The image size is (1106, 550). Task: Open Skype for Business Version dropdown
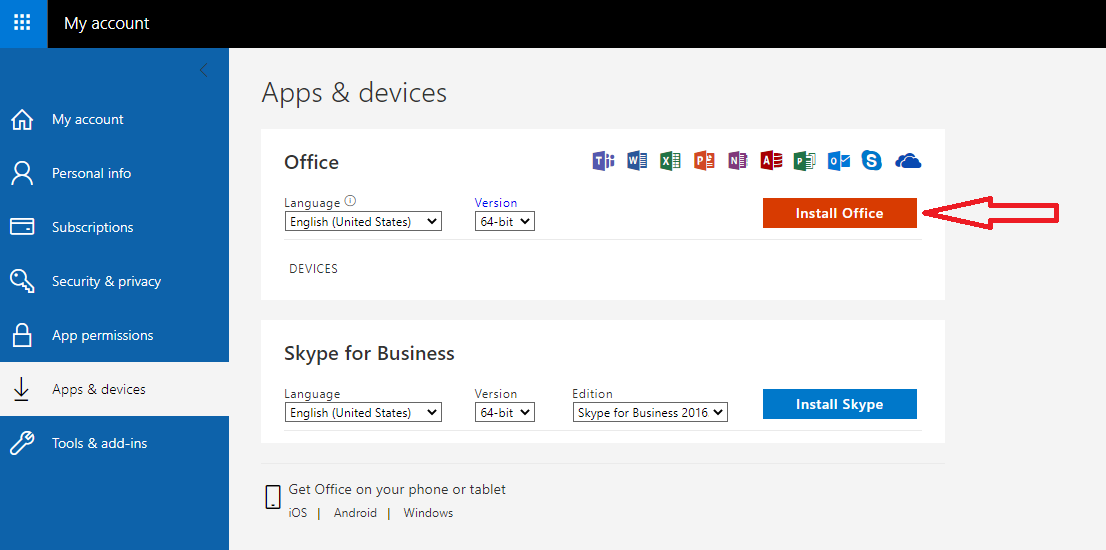coord(505,412)
